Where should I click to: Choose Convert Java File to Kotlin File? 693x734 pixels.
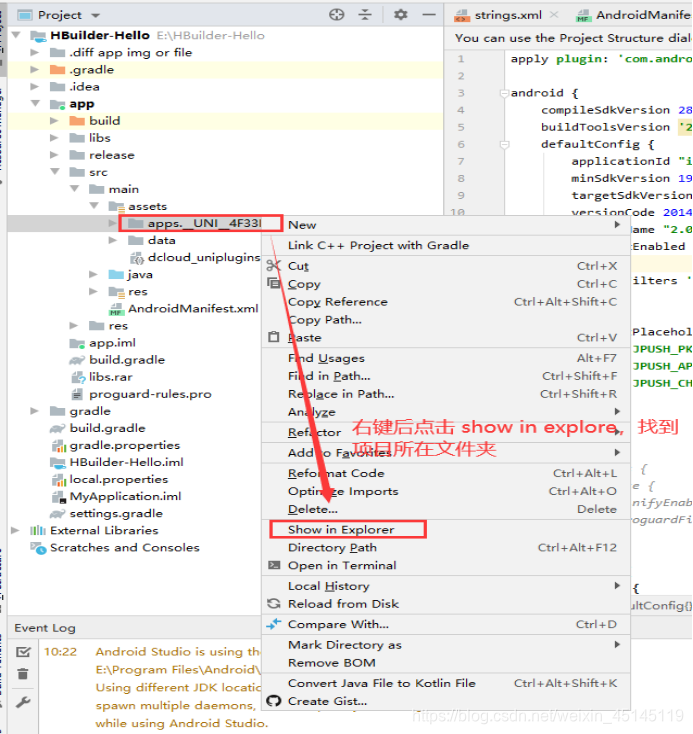[x=446, y=683]
